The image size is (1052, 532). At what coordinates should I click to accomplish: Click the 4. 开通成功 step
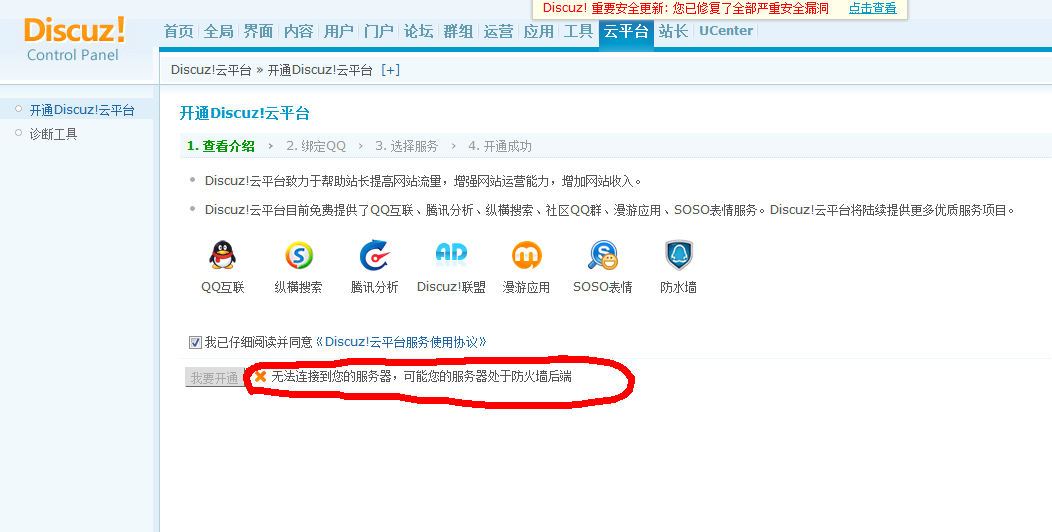tap(500, 146)
